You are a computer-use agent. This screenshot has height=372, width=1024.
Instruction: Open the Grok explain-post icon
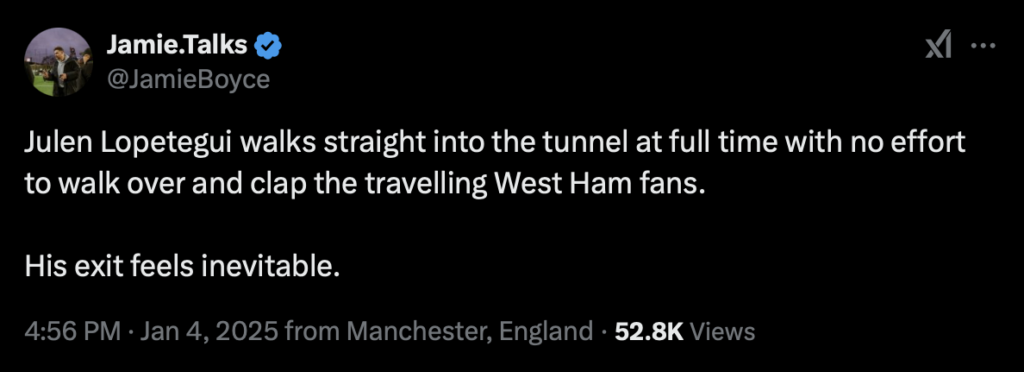(938, 46)
